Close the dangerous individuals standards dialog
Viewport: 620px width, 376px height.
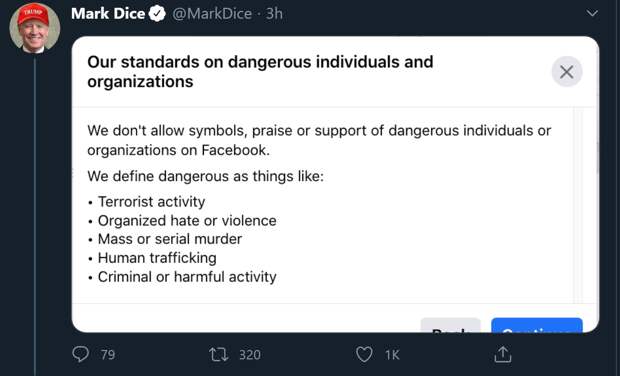point(567,72)
